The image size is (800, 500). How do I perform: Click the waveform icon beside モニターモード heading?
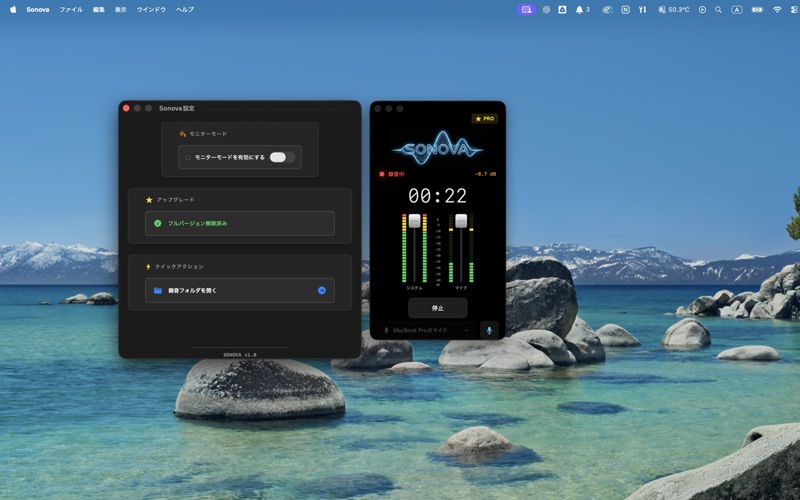(183, 134)
